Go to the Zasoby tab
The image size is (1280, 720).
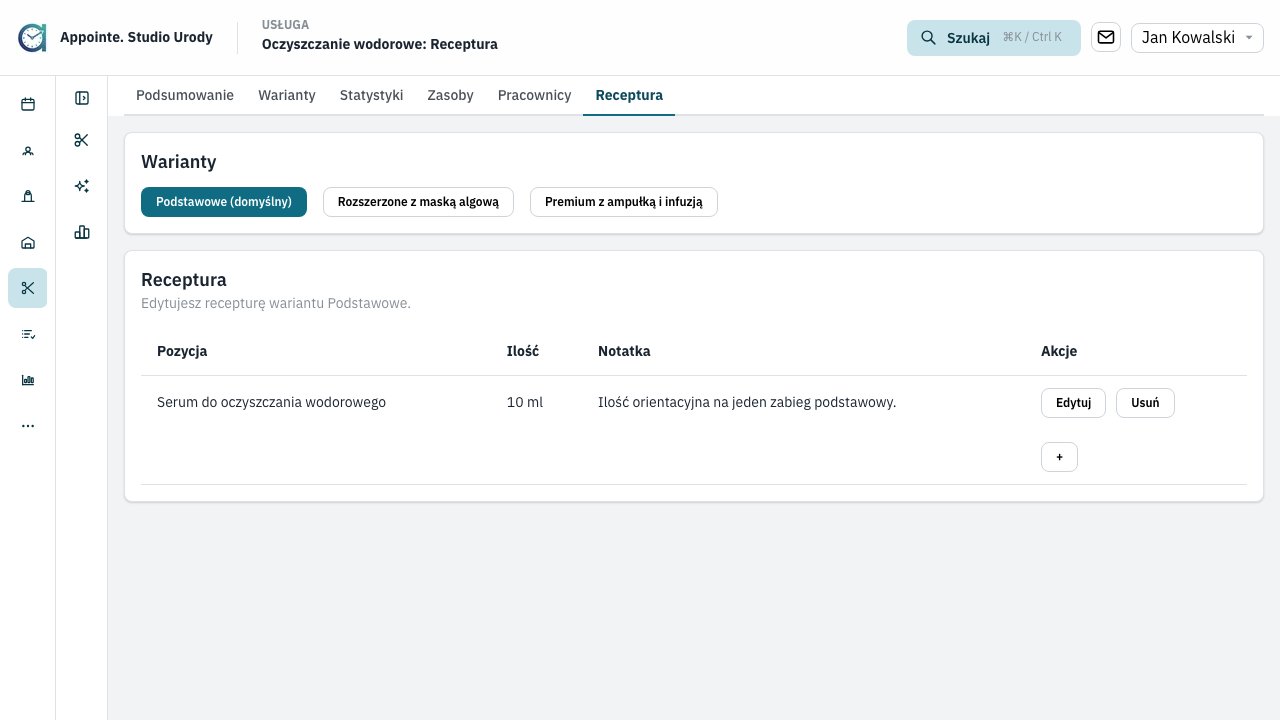tap(450, 95)
